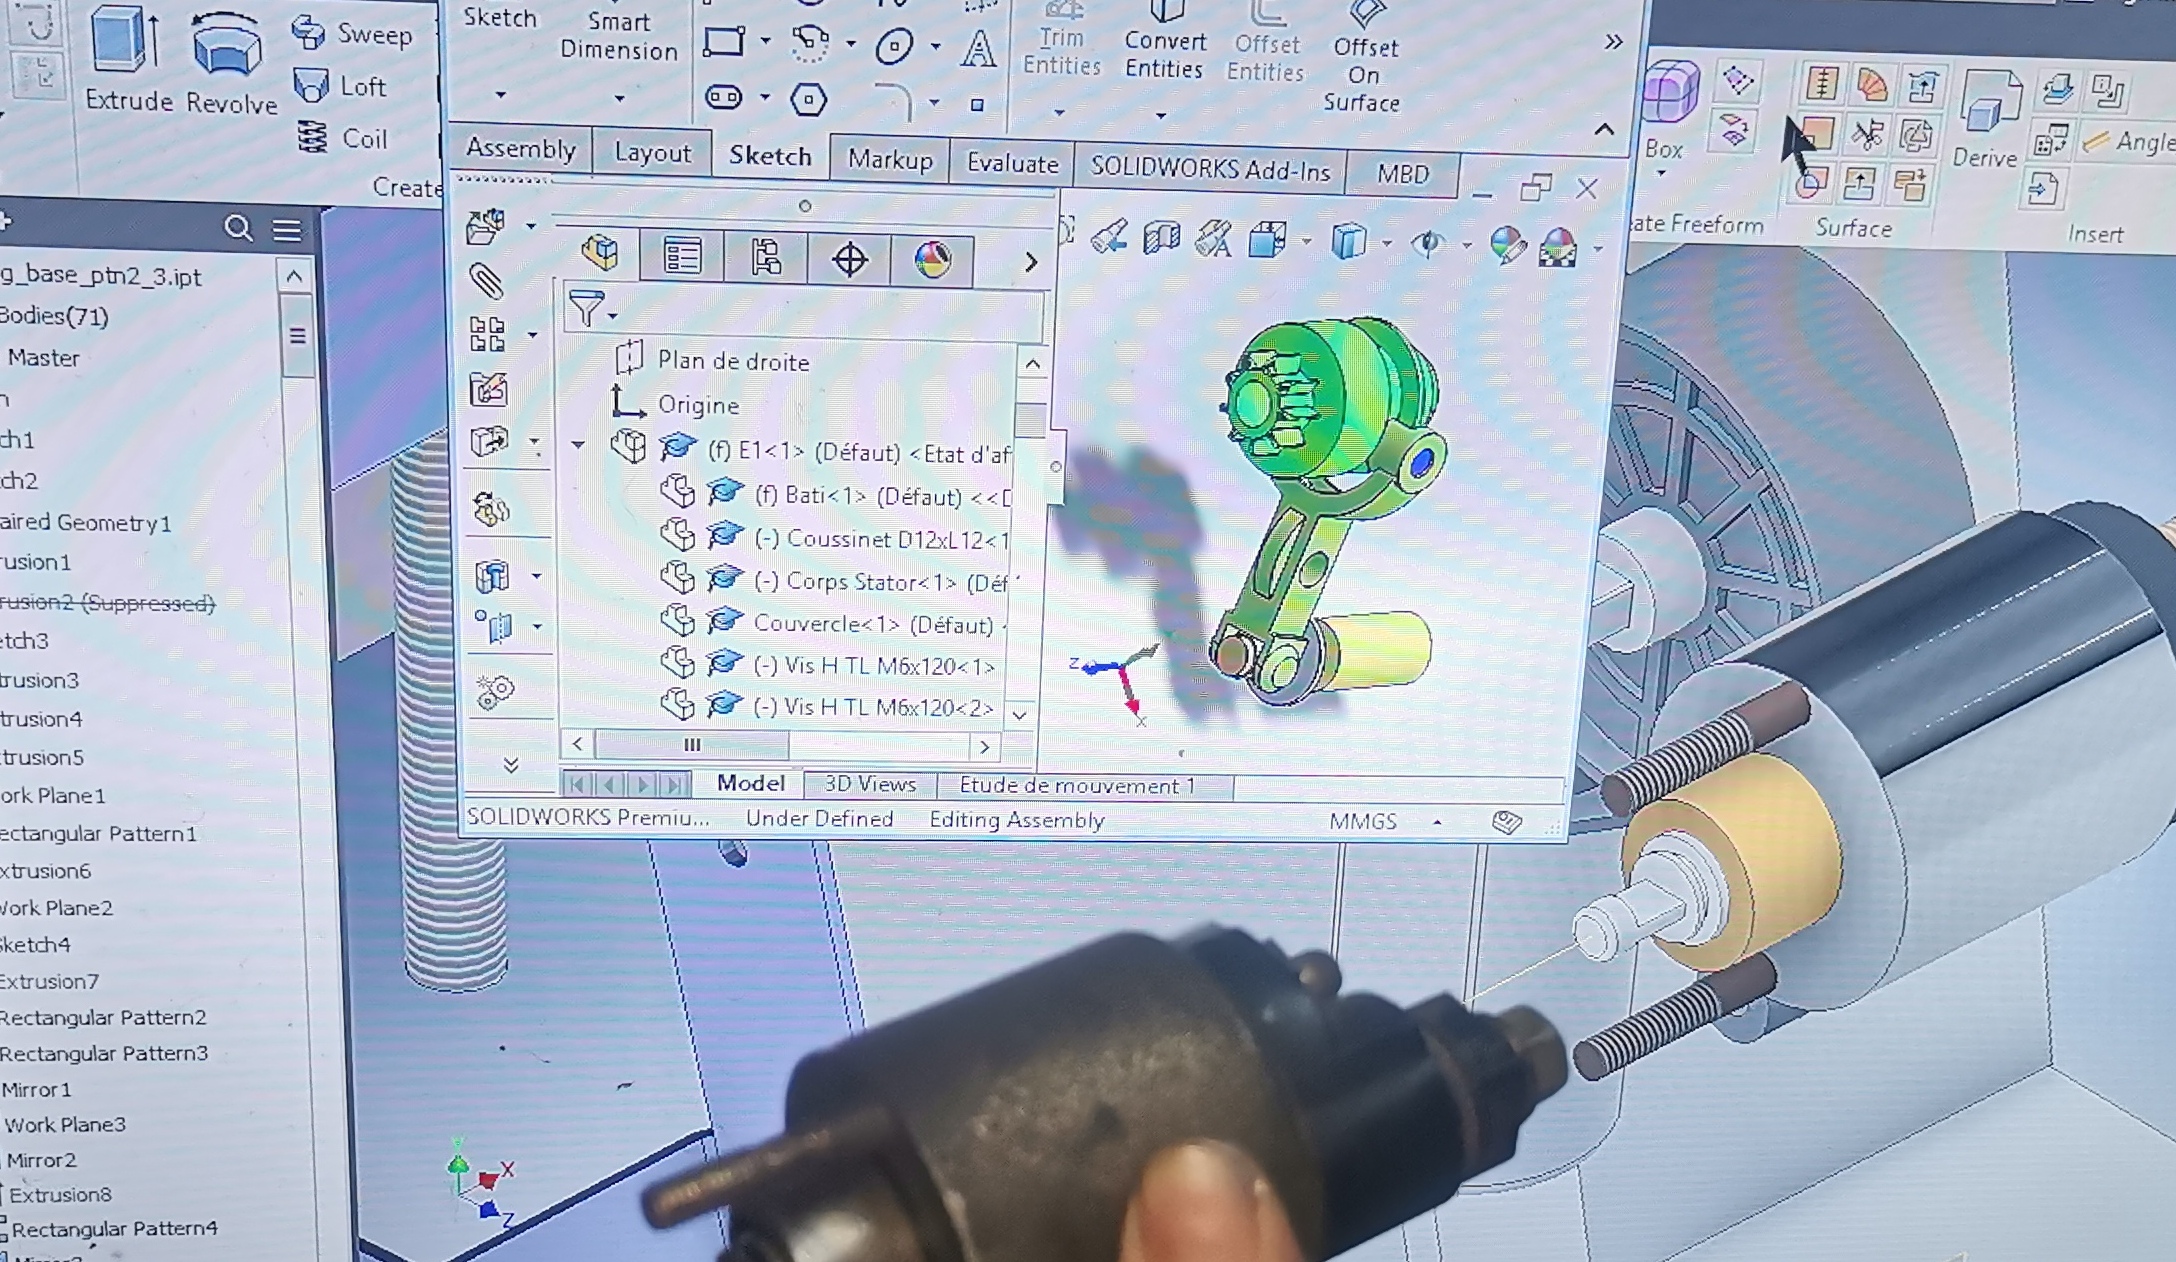This screenshot has height=1262, width=2176.
Task: Select the Model bottom tab
Action: [750, 783]
